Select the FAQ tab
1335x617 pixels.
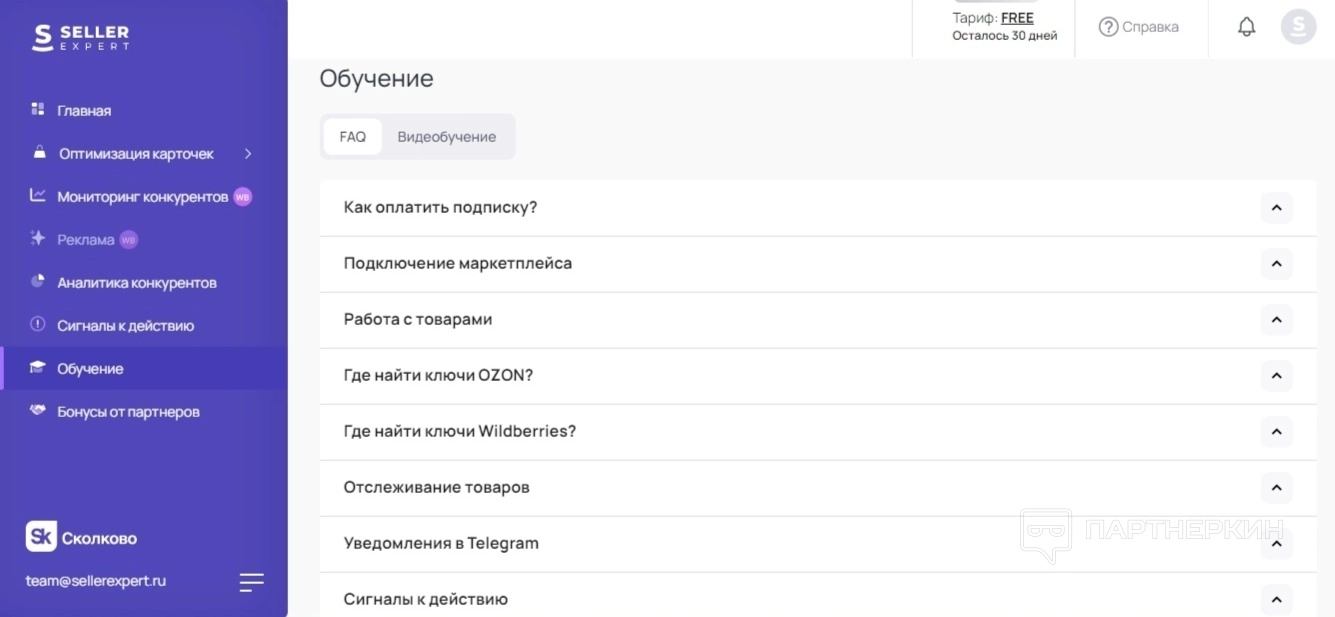(352, 137)
